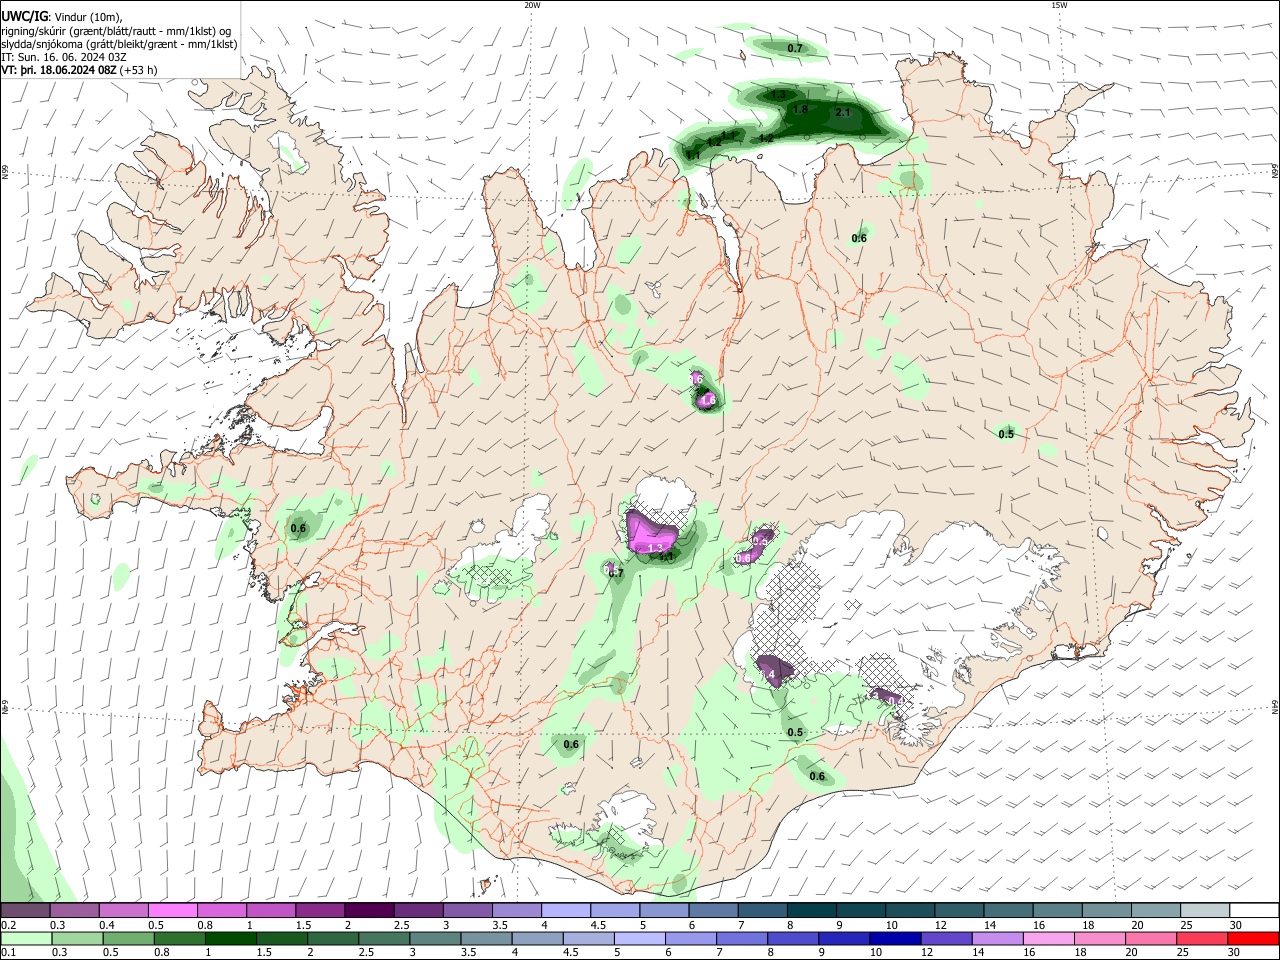The image size is (1280, 960).
Task: Pick the 14 lilac swatch in rain legend
Action: tap(997, 939)
